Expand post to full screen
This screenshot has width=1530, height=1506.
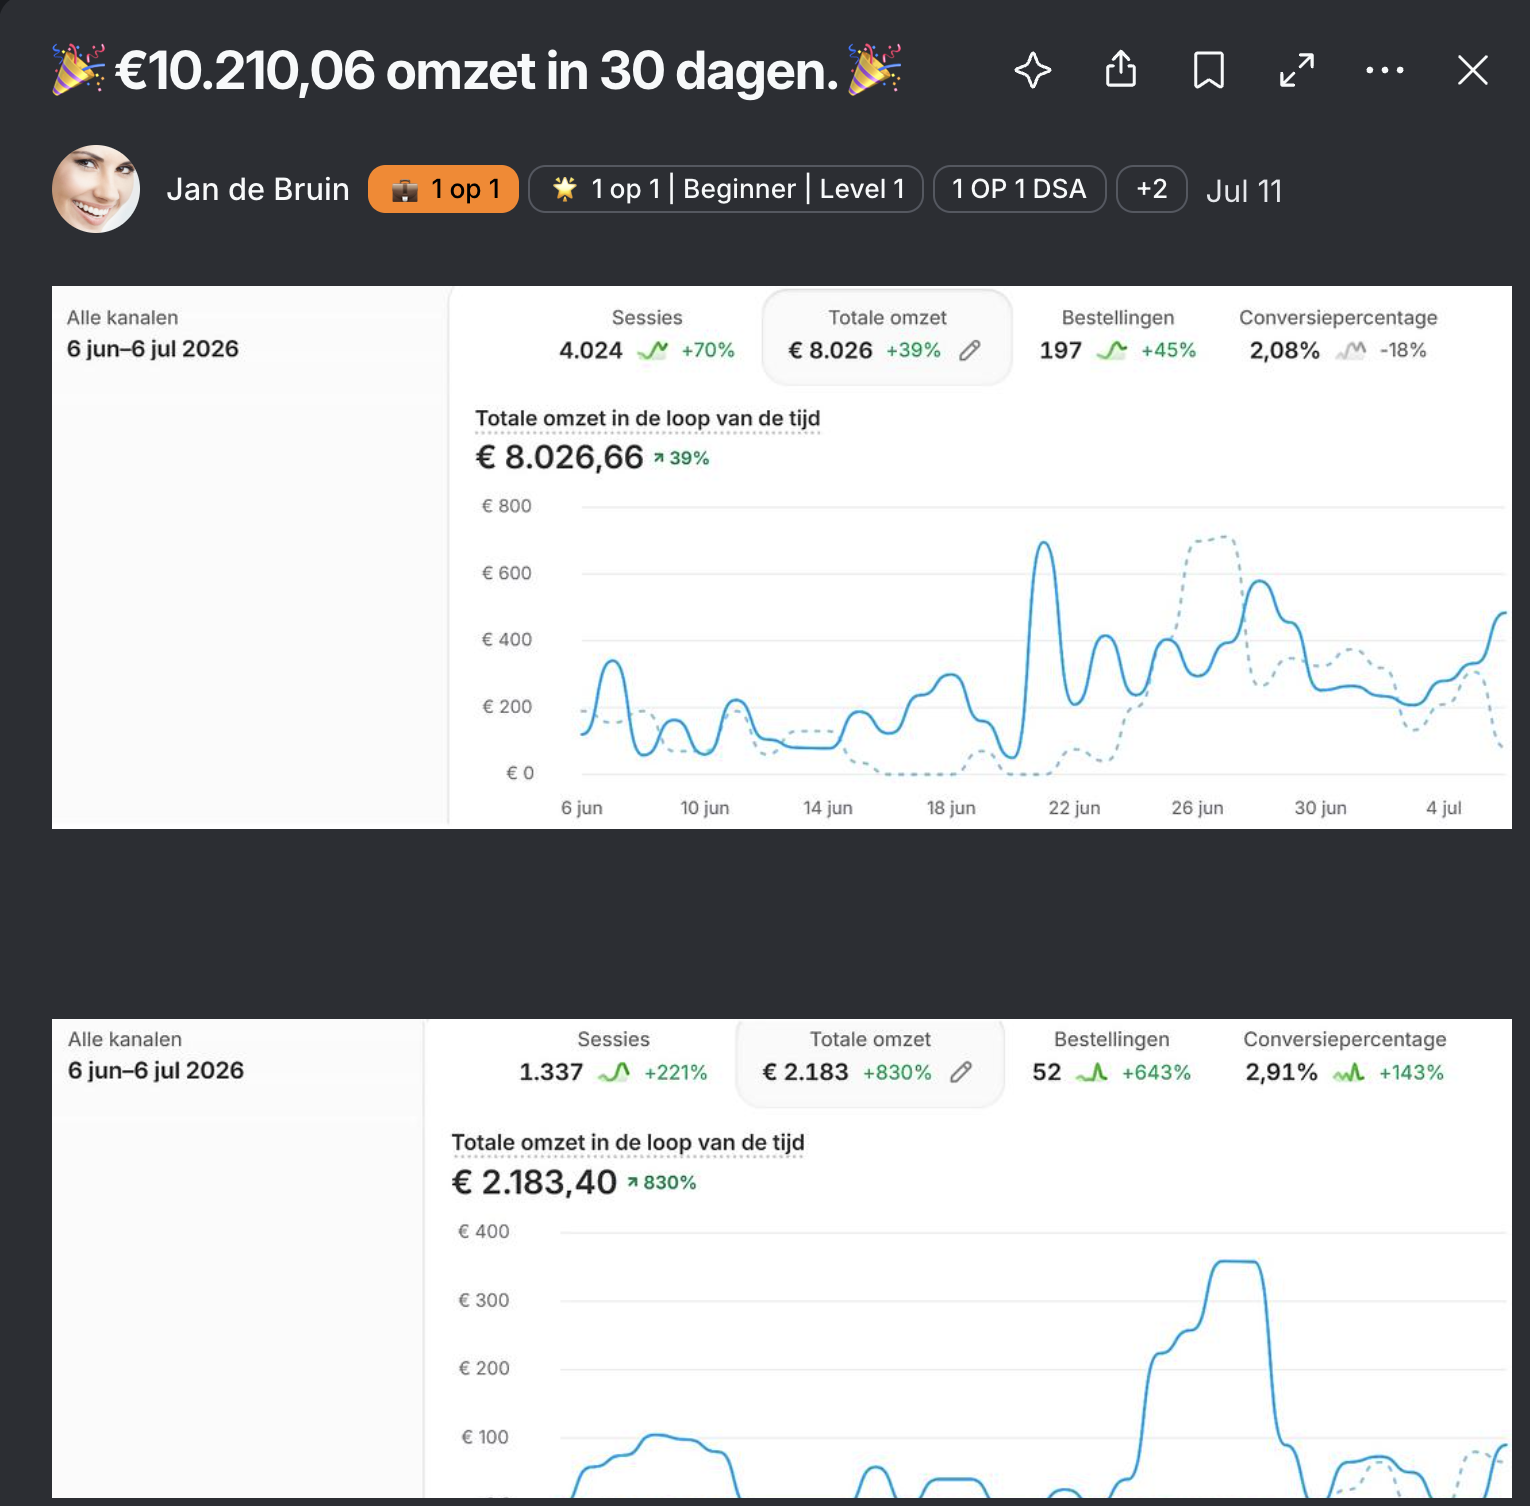coord(1297,71)
